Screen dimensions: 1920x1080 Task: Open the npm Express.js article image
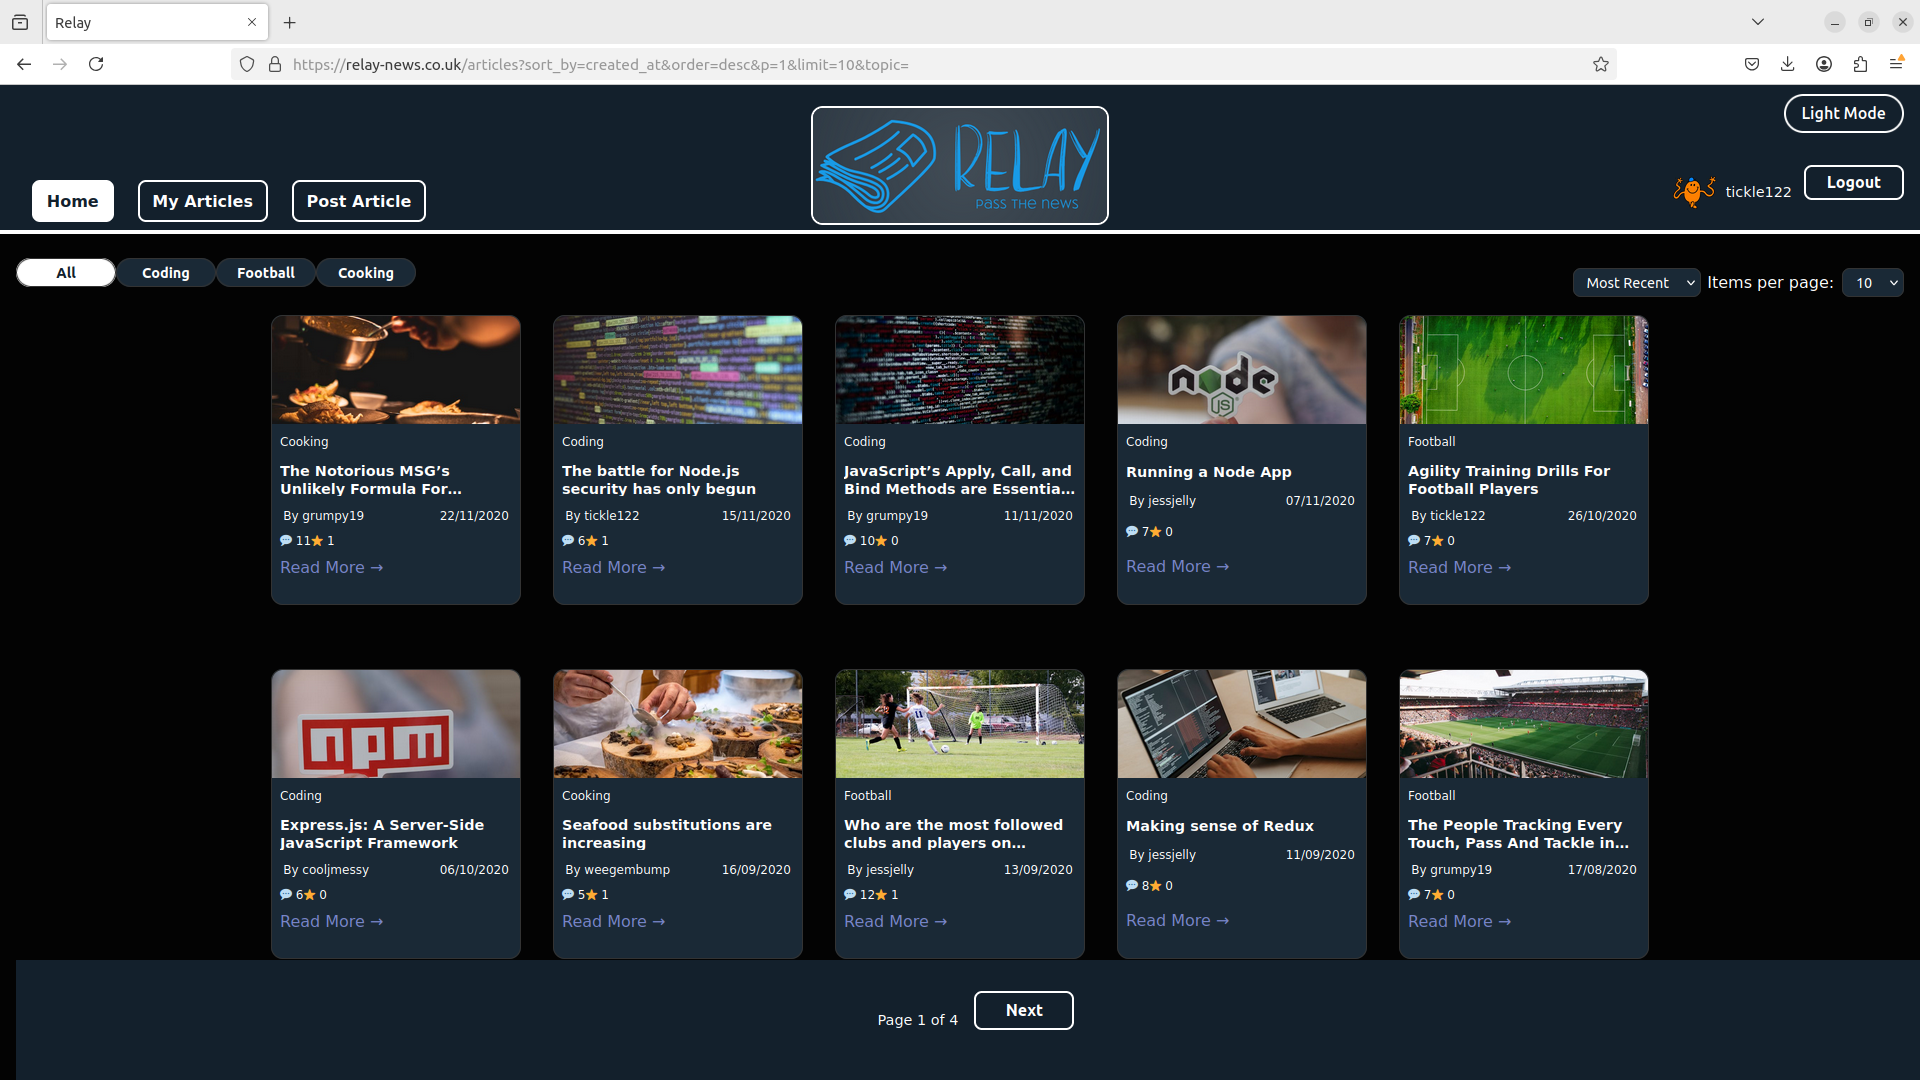click(x=396, y=724)
